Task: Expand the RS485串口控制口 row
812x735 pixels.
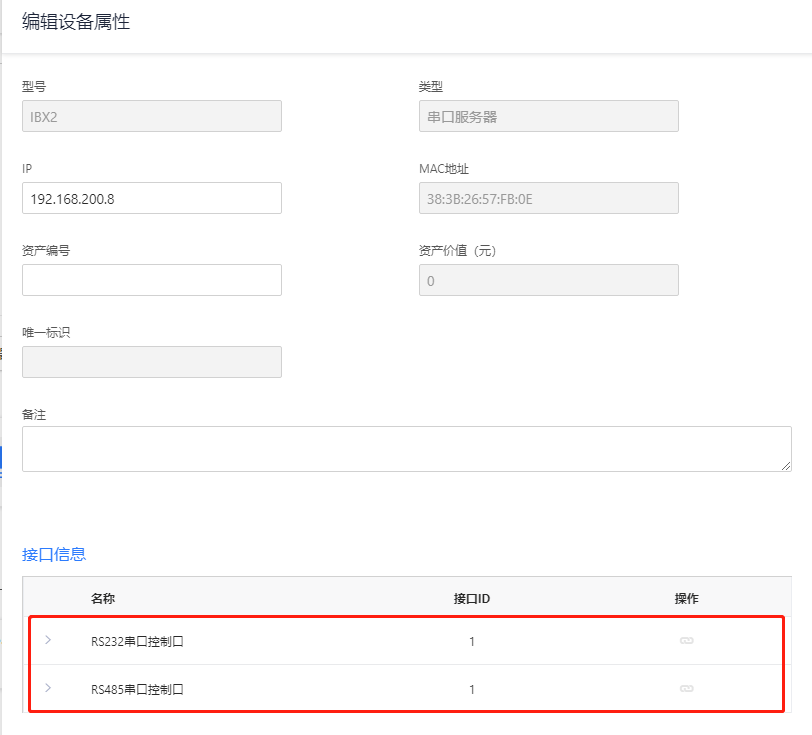Action: pos(48,688)
